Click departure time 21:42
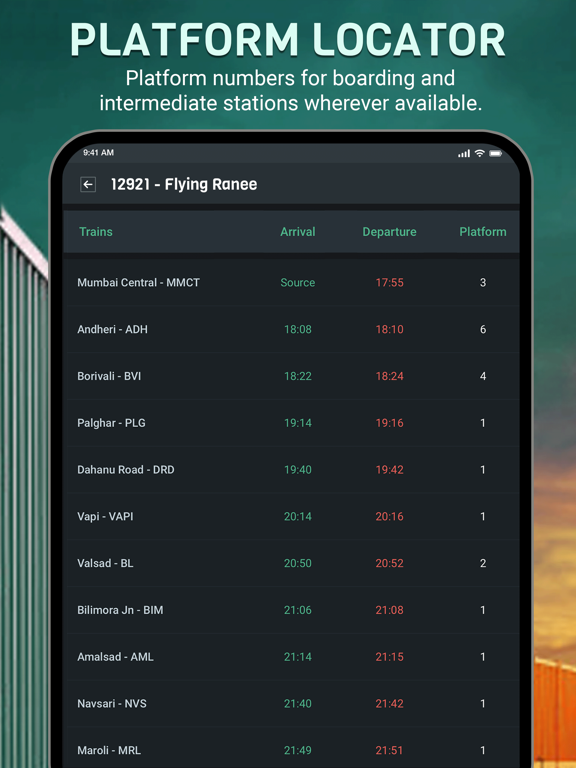576x768 pixels. 389,704
